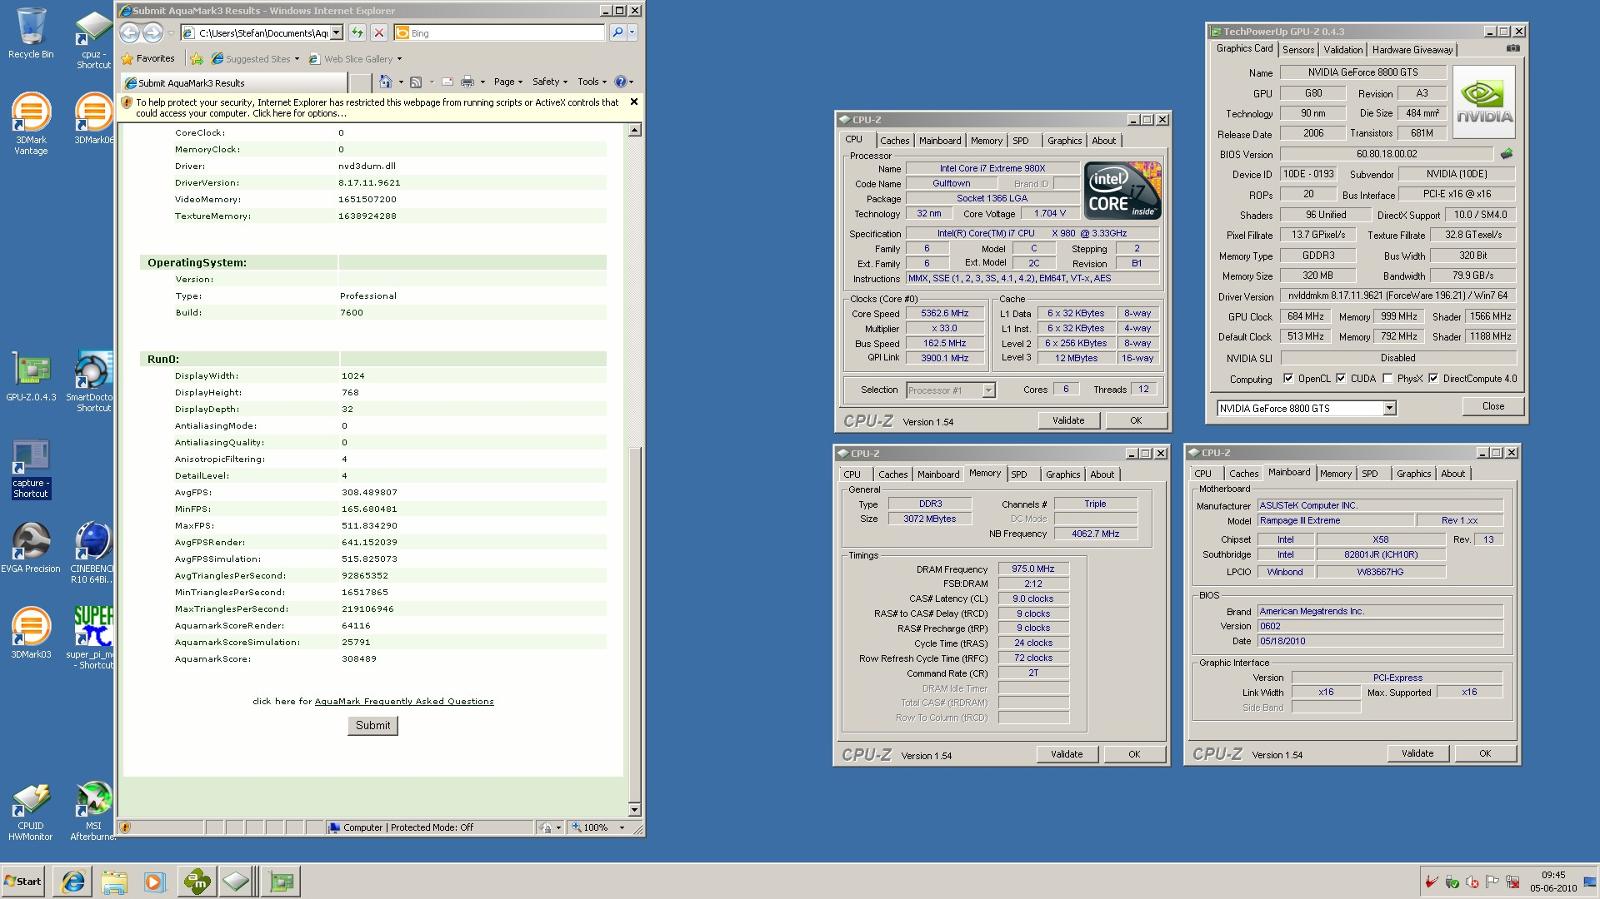
Task: Toggle the OpenCL checkbox in GPU-Z
Action: click(1288, 379)
